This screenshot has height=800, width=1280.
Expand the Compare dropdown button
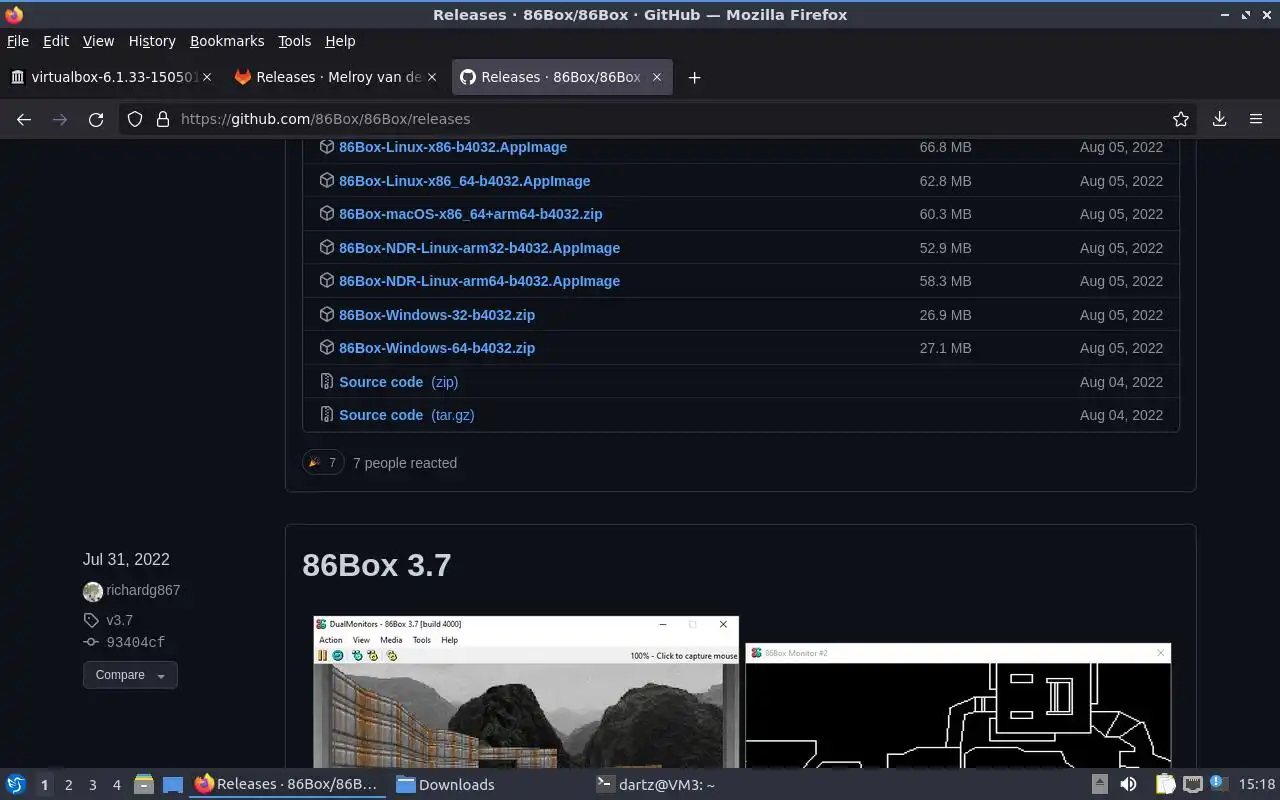coord(130,675)
